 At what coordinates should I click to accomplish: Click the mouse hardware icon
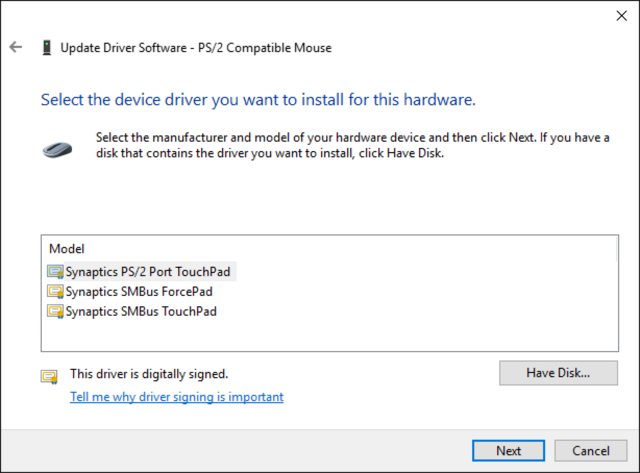coord(58,148)
